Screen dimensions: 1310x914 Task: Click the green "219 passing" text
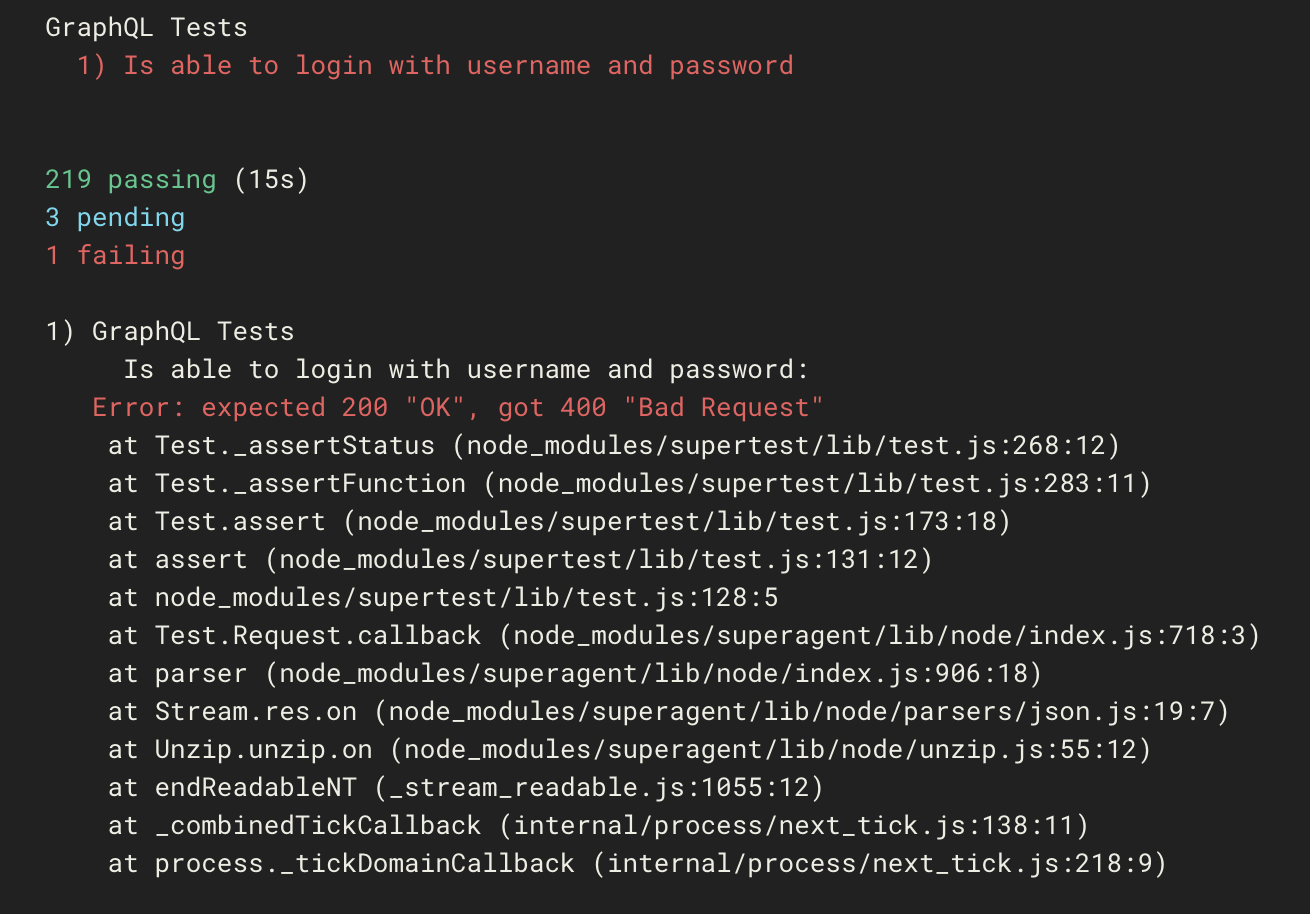130,180
